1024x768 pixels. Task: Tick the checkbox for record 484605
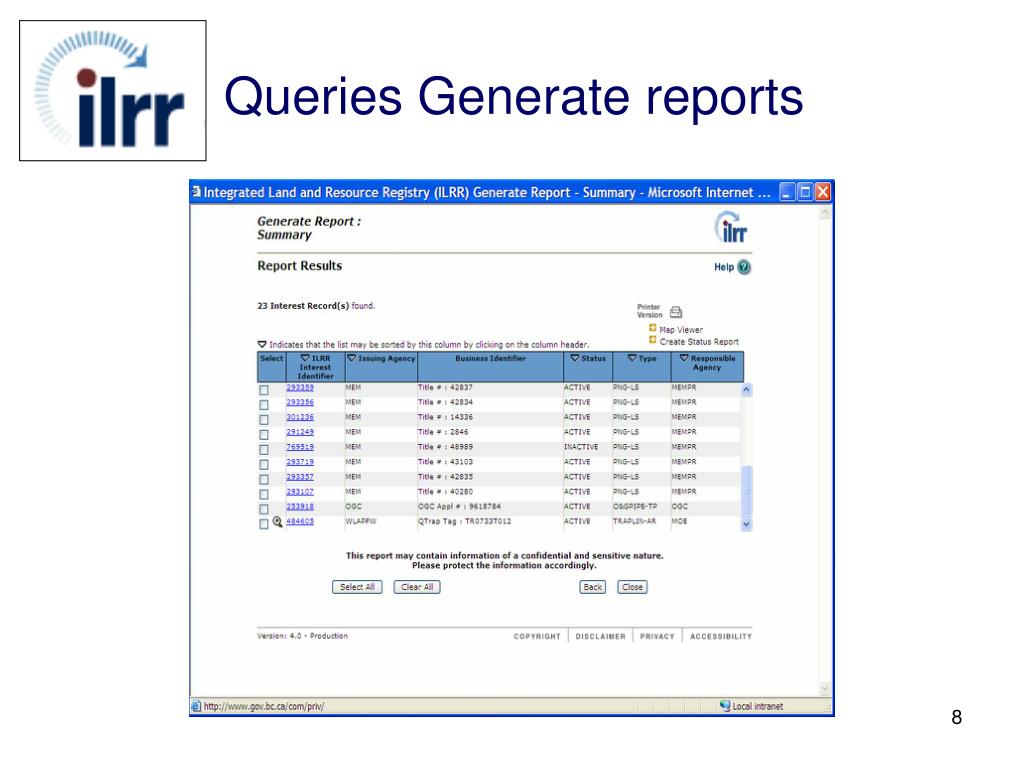point(264,524)
